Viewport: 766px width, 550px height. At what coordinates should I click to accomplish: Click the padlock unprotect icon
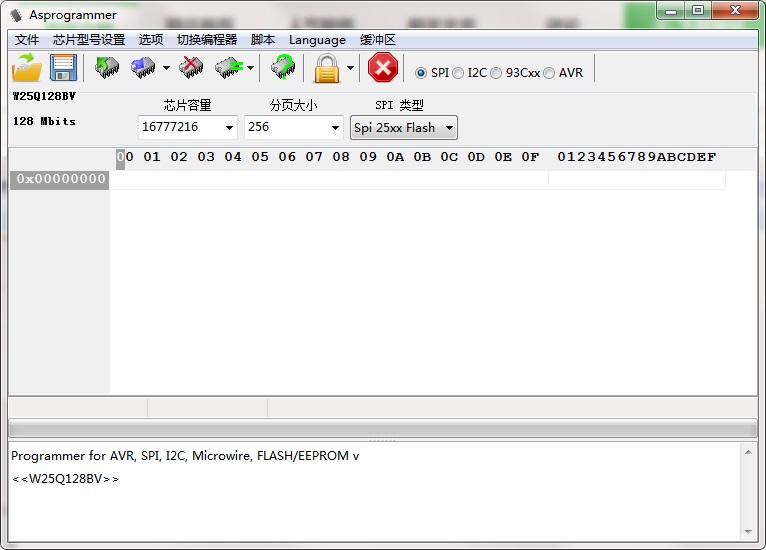[327, 68]
